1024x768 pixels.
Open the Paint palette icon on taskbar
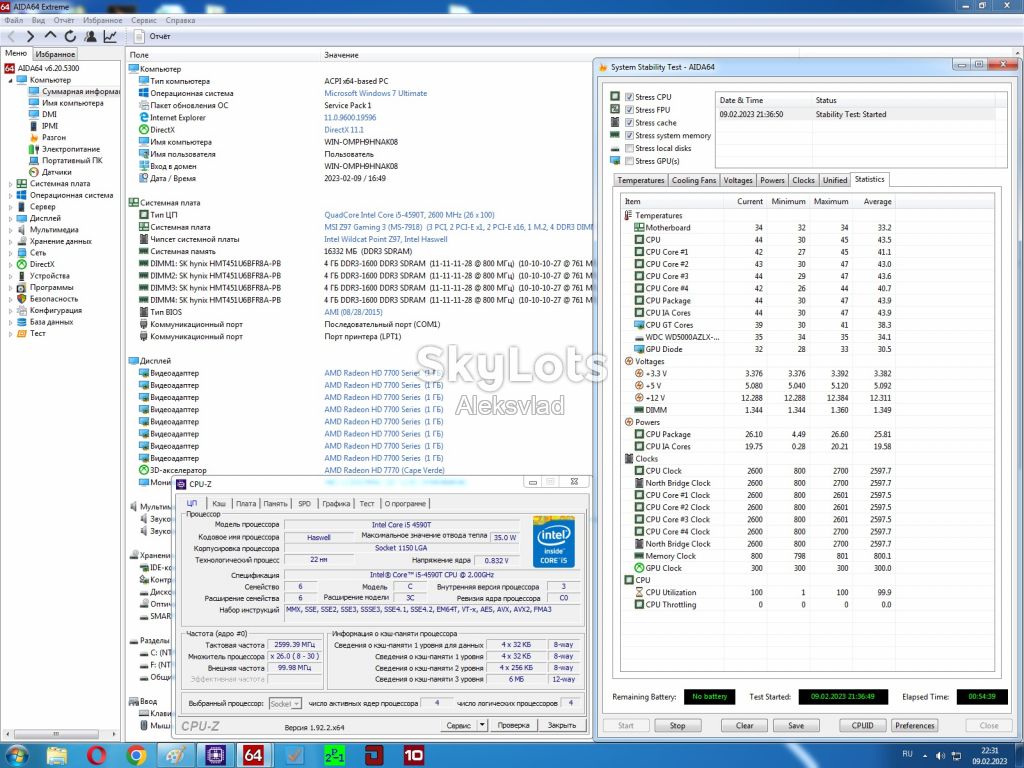pos(175,756)
